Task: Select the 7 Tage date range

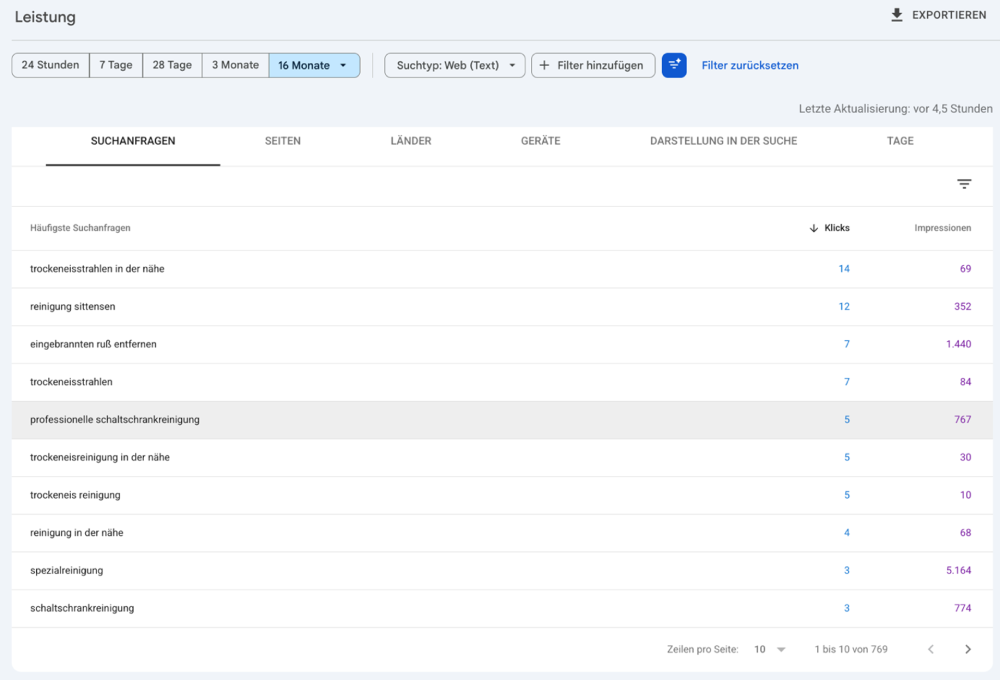Action: click(x=116, y=65)
